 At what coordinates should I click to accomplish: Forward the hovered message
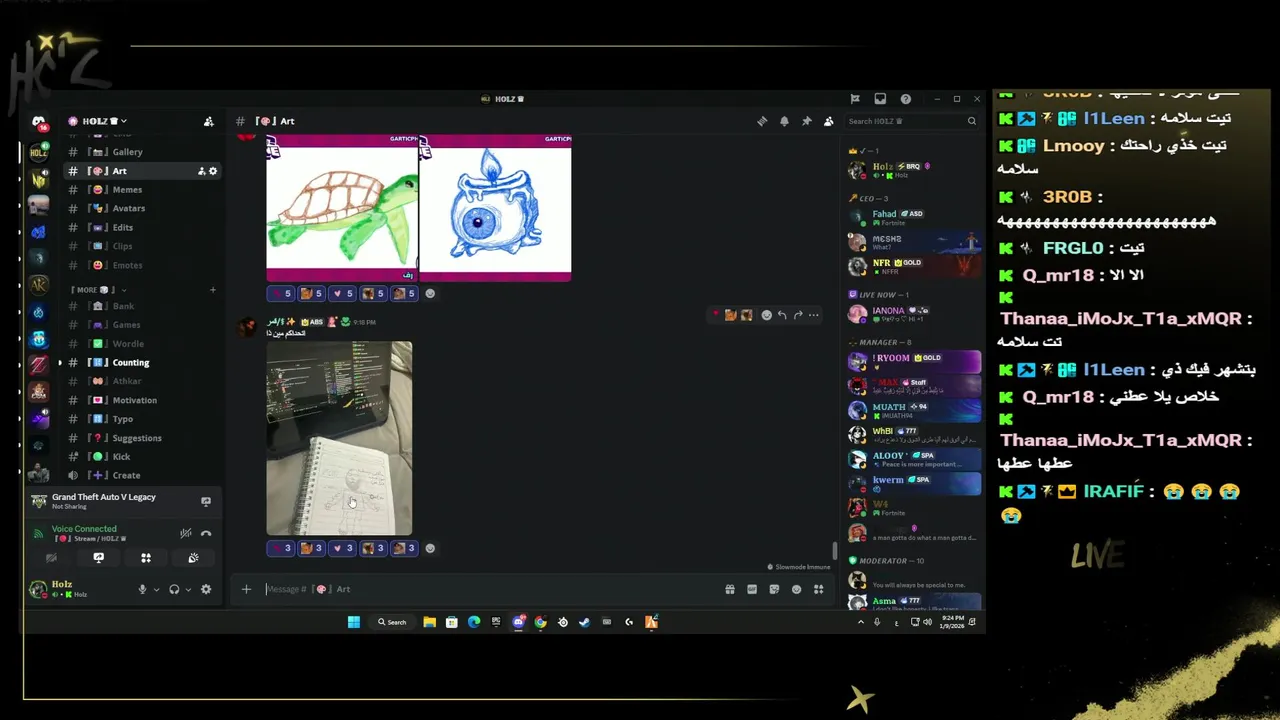coord(798,315)
